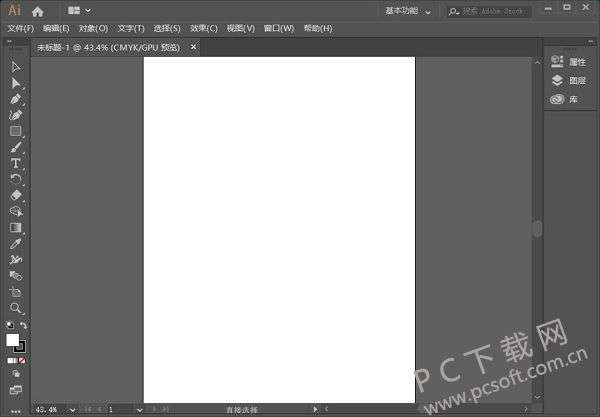This screenshot has width=600, height=417.
Task: Open the 效果(C) menu
Action: 204,28
